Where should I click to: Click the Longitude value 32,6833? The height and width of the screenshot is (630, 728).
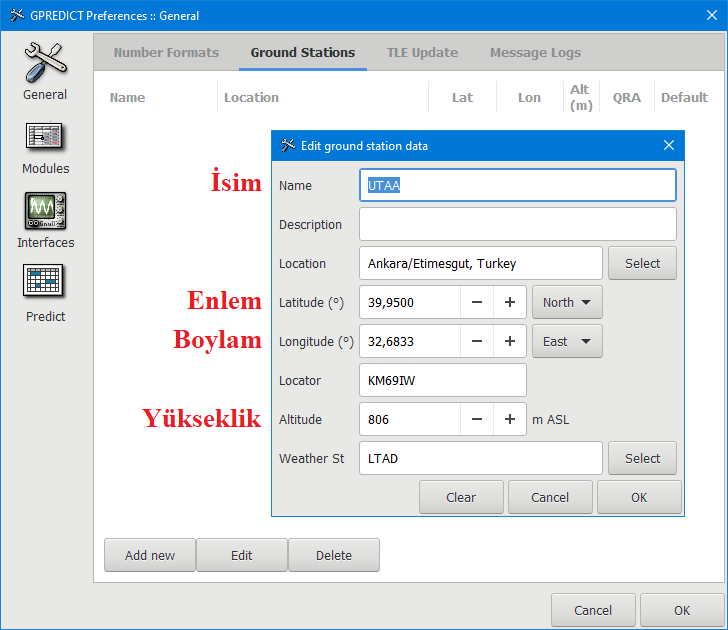point(410,341)
